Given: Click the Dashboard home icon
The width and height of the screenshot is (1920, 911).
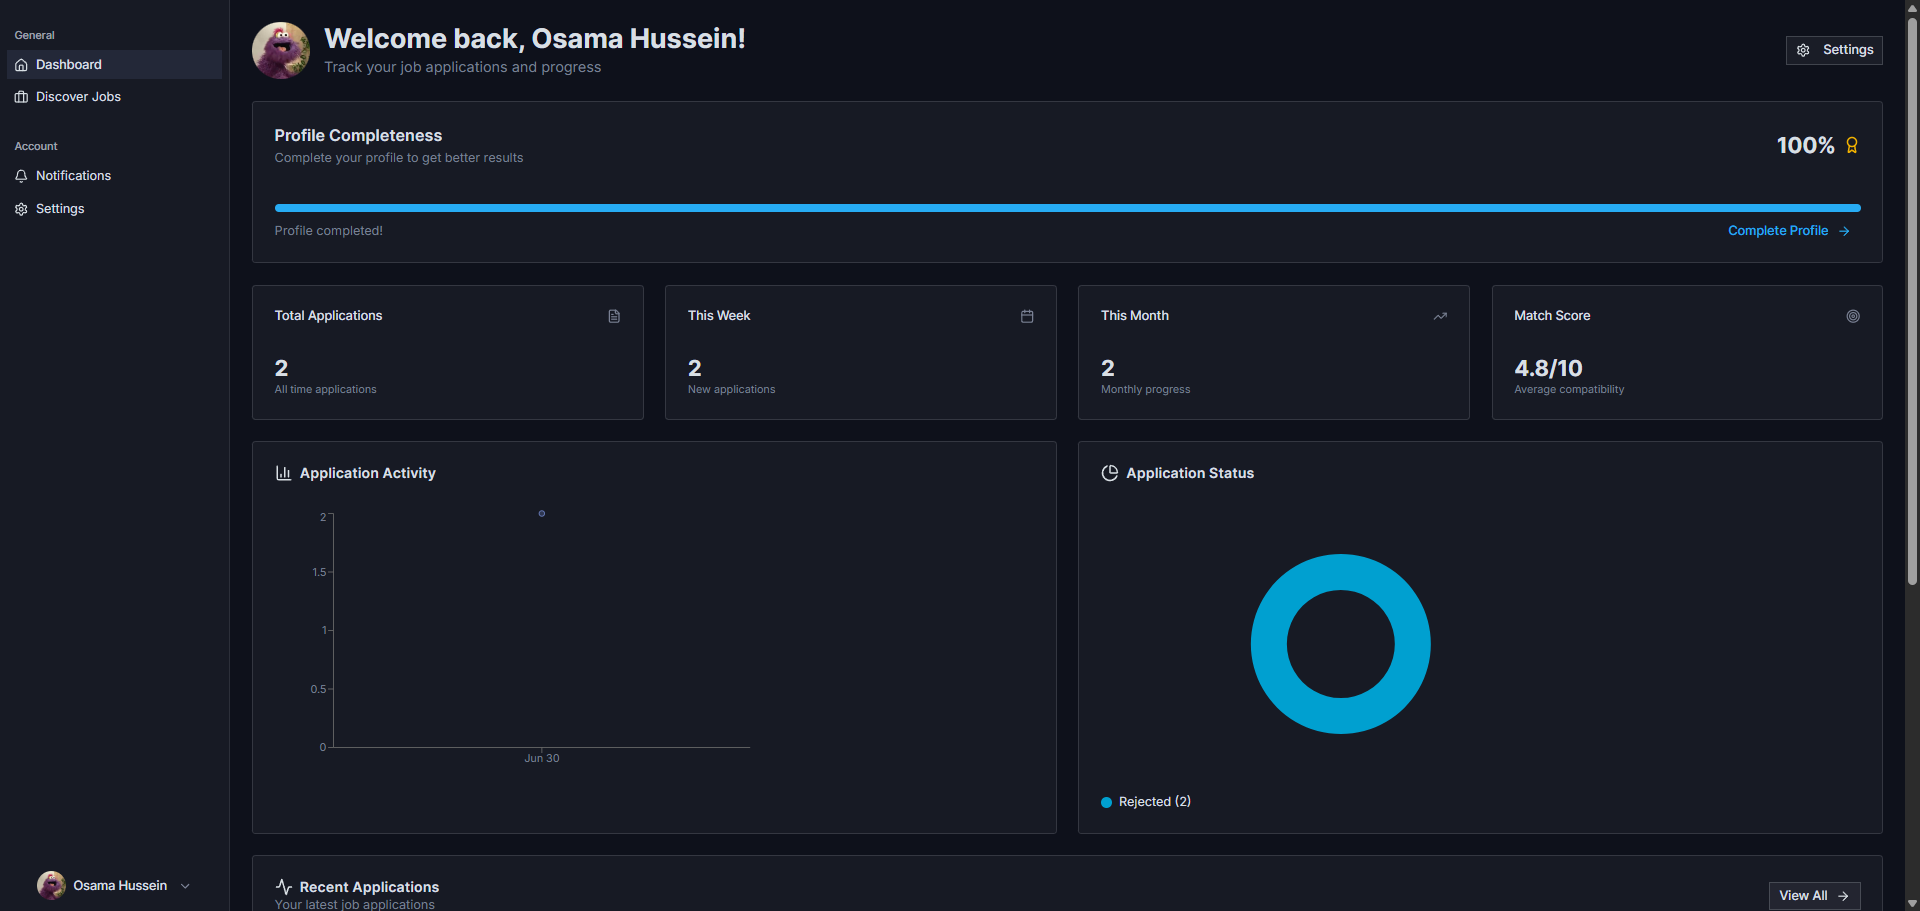Looking at the screenshot, I should point(21,65).
